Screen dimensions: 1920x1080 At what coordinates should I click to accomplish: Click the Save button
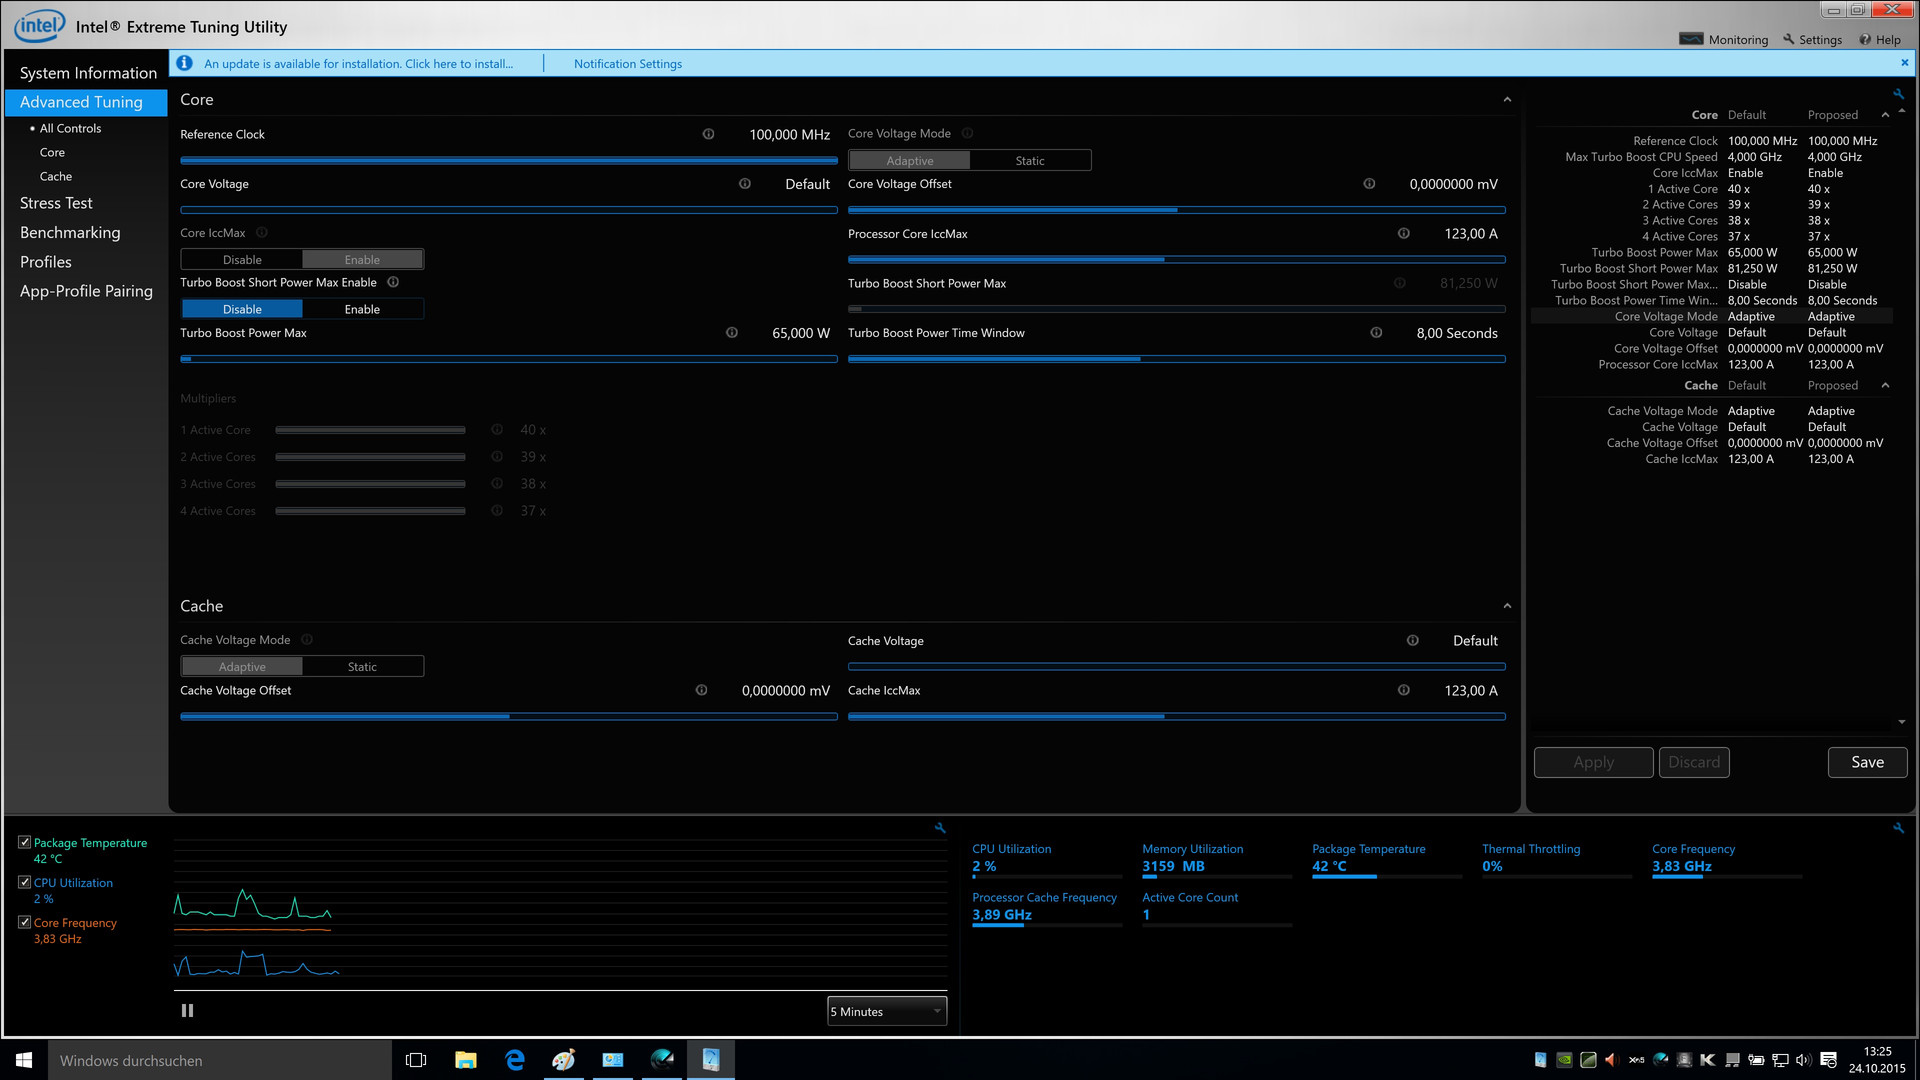tap(1866, 763)
